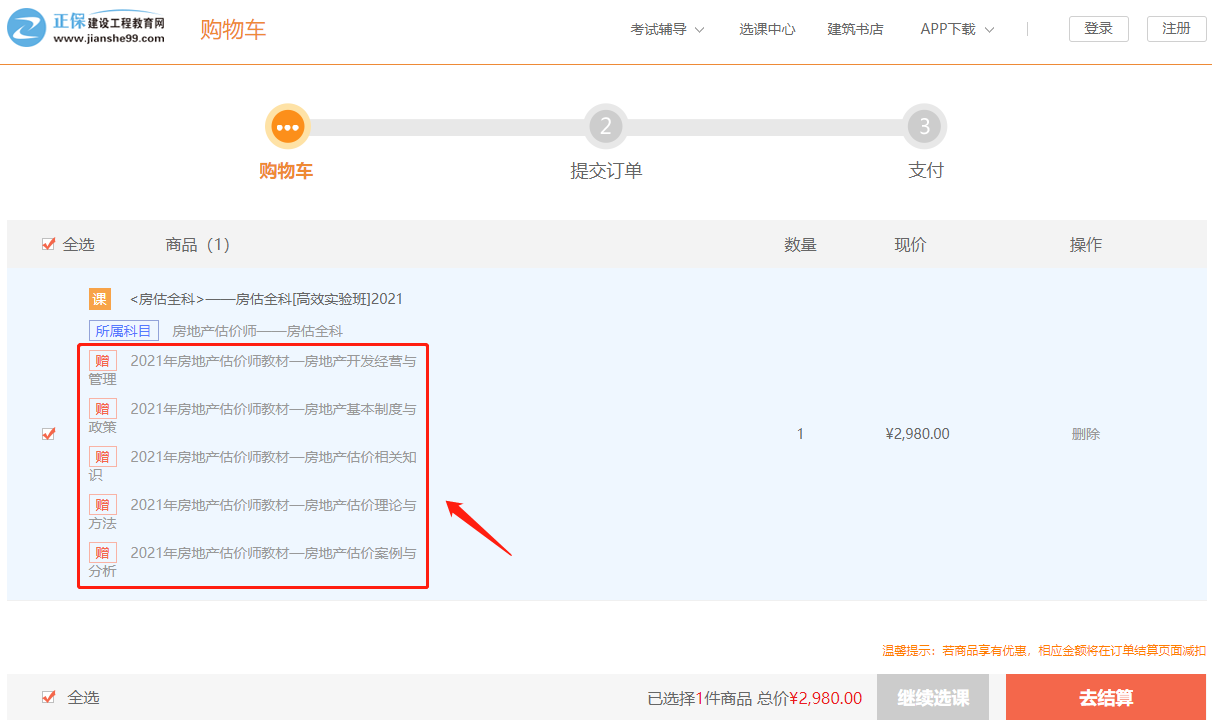1212x725 pixels.
Task: Expand the APP下载 dropdown menu
Action: pyautogui.click(x=957, y=30)
